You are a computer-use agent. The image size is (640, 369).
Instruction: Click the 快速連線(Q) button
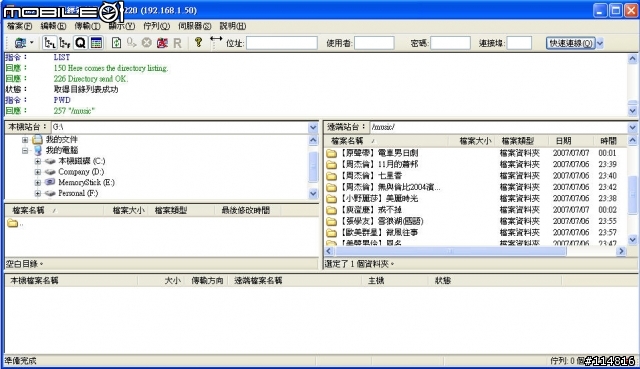coord(571,43)
